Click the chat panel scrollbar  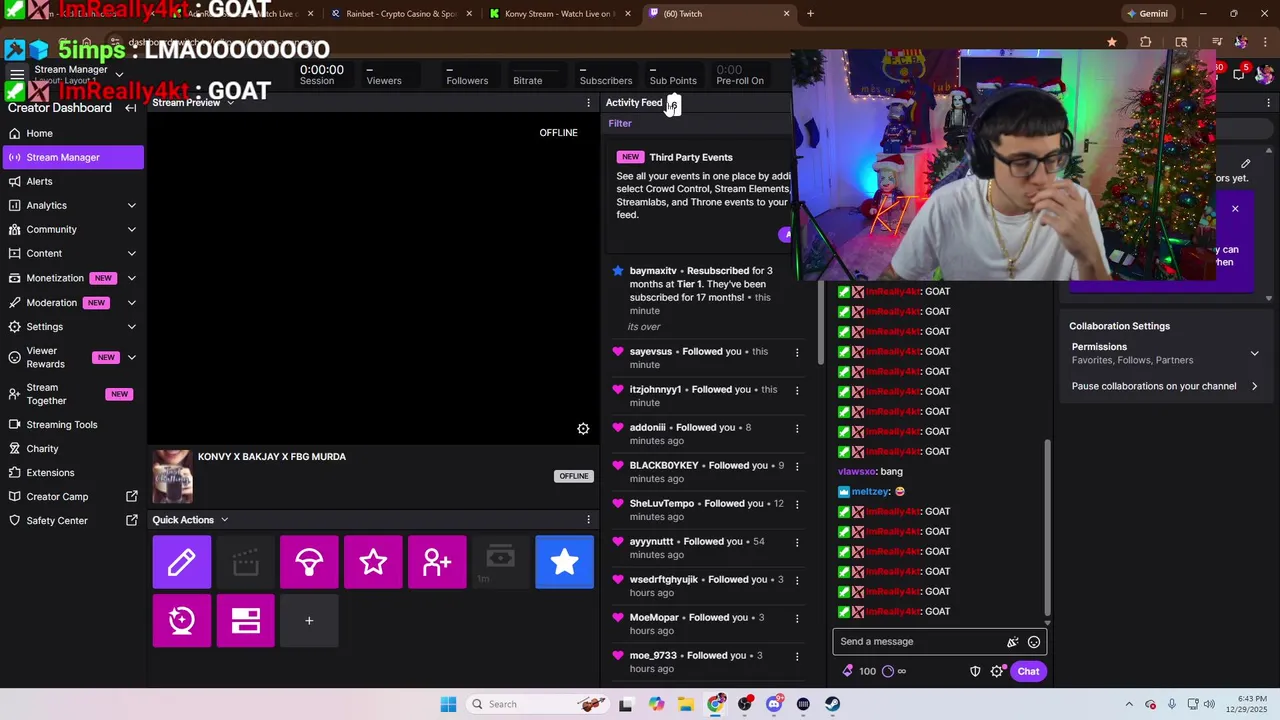[1048, 527]
